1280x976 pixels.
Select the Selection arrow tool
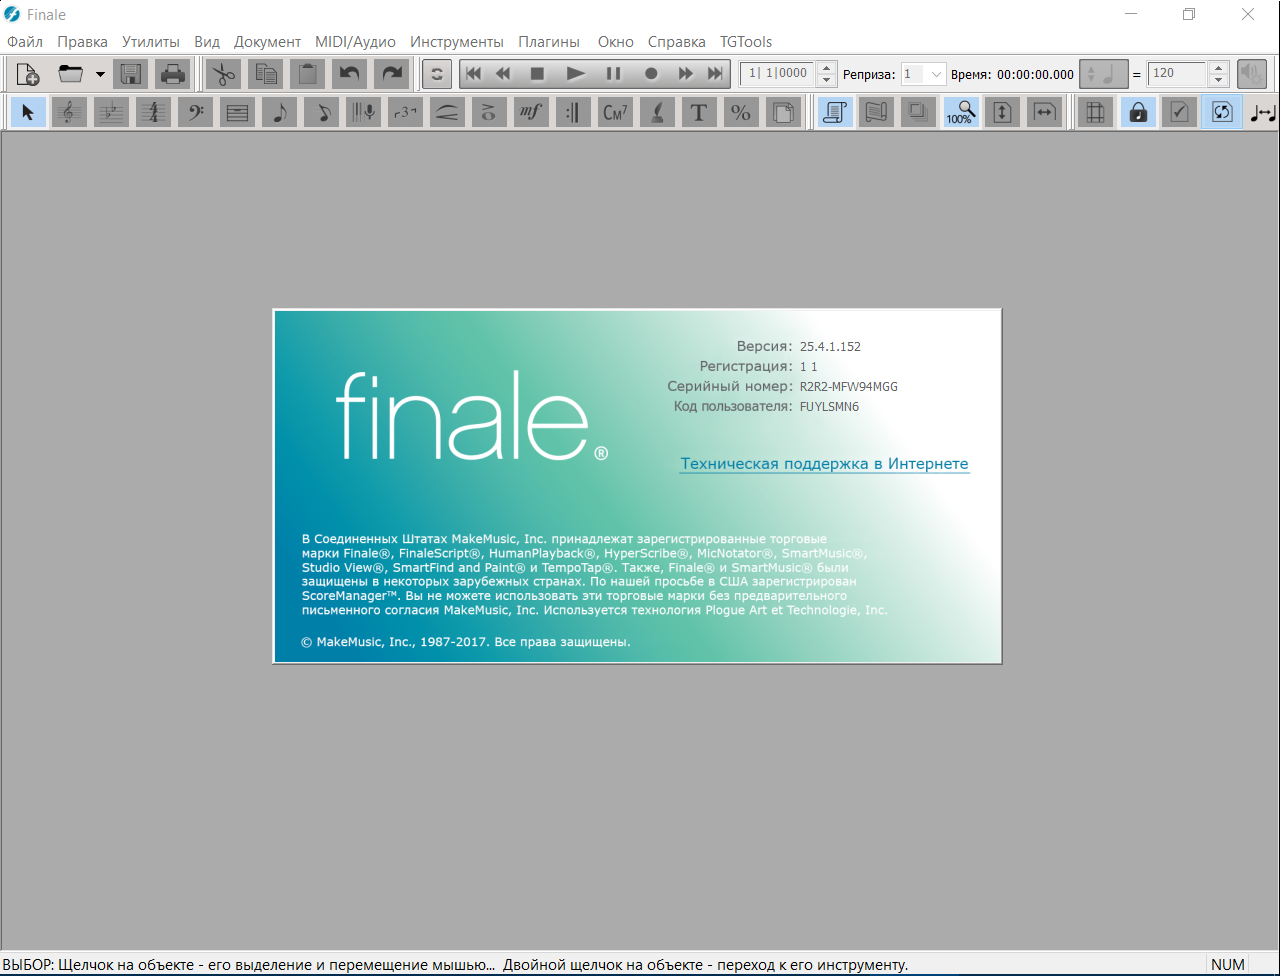point(28,113)
